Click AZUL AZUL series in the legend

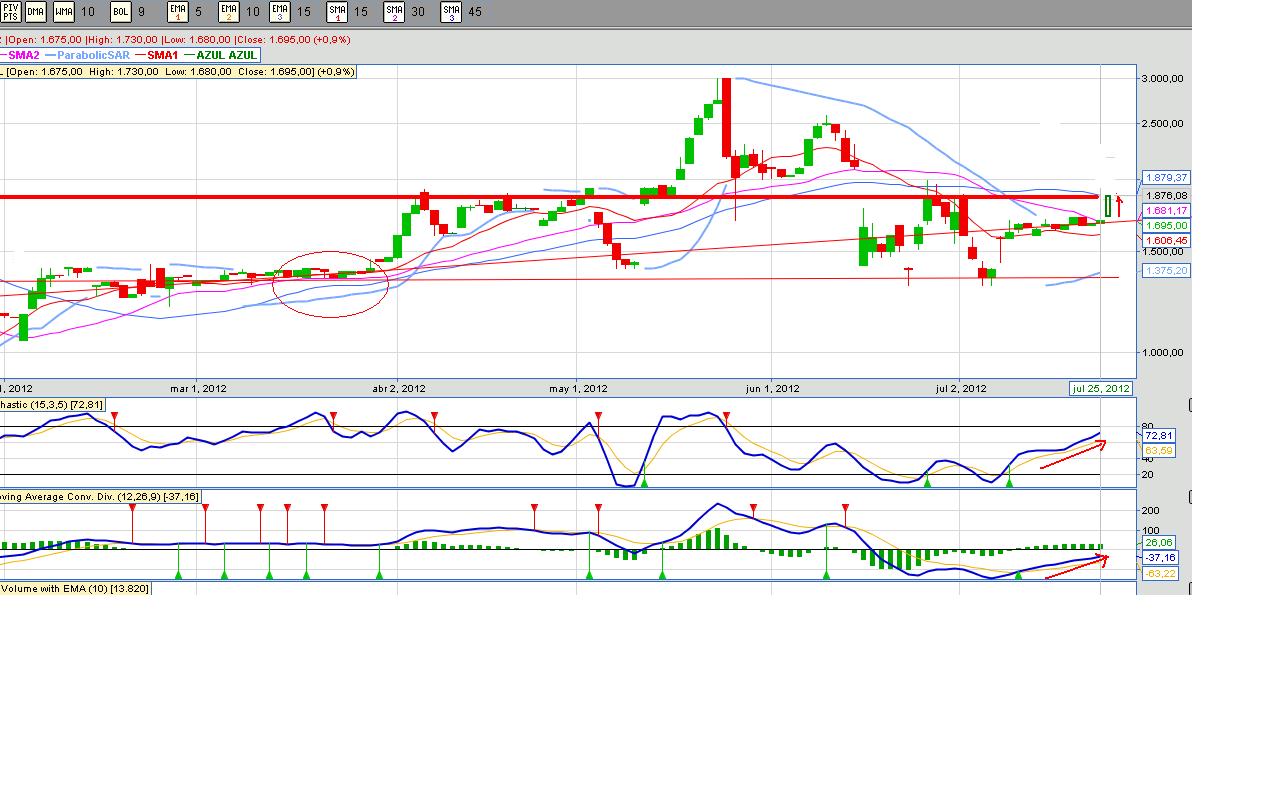pyautogui.click(x=229, y=55)
